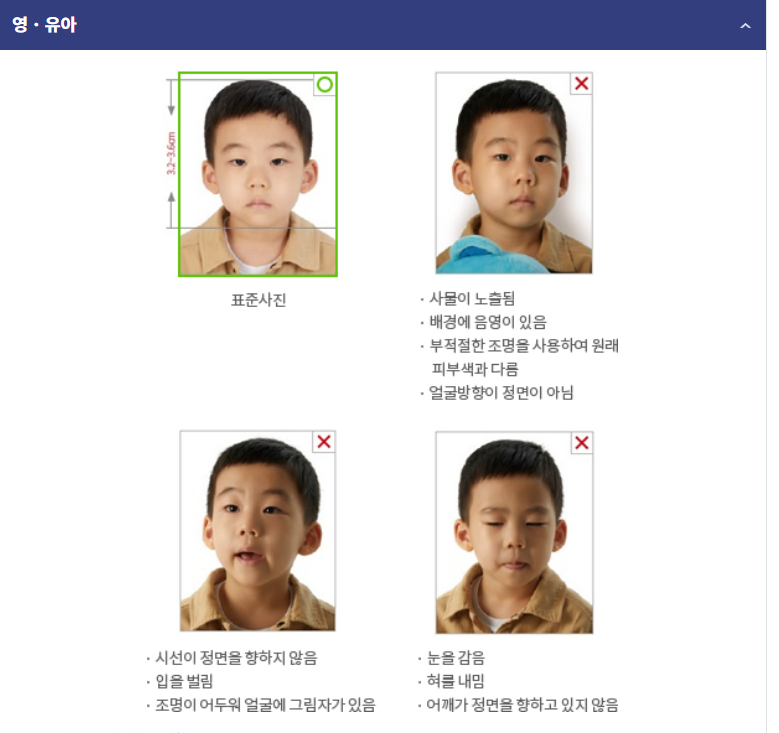Screen dimensions: 779x733
Task: Open the photo with open mouth
Action: [x=257, y=531]
